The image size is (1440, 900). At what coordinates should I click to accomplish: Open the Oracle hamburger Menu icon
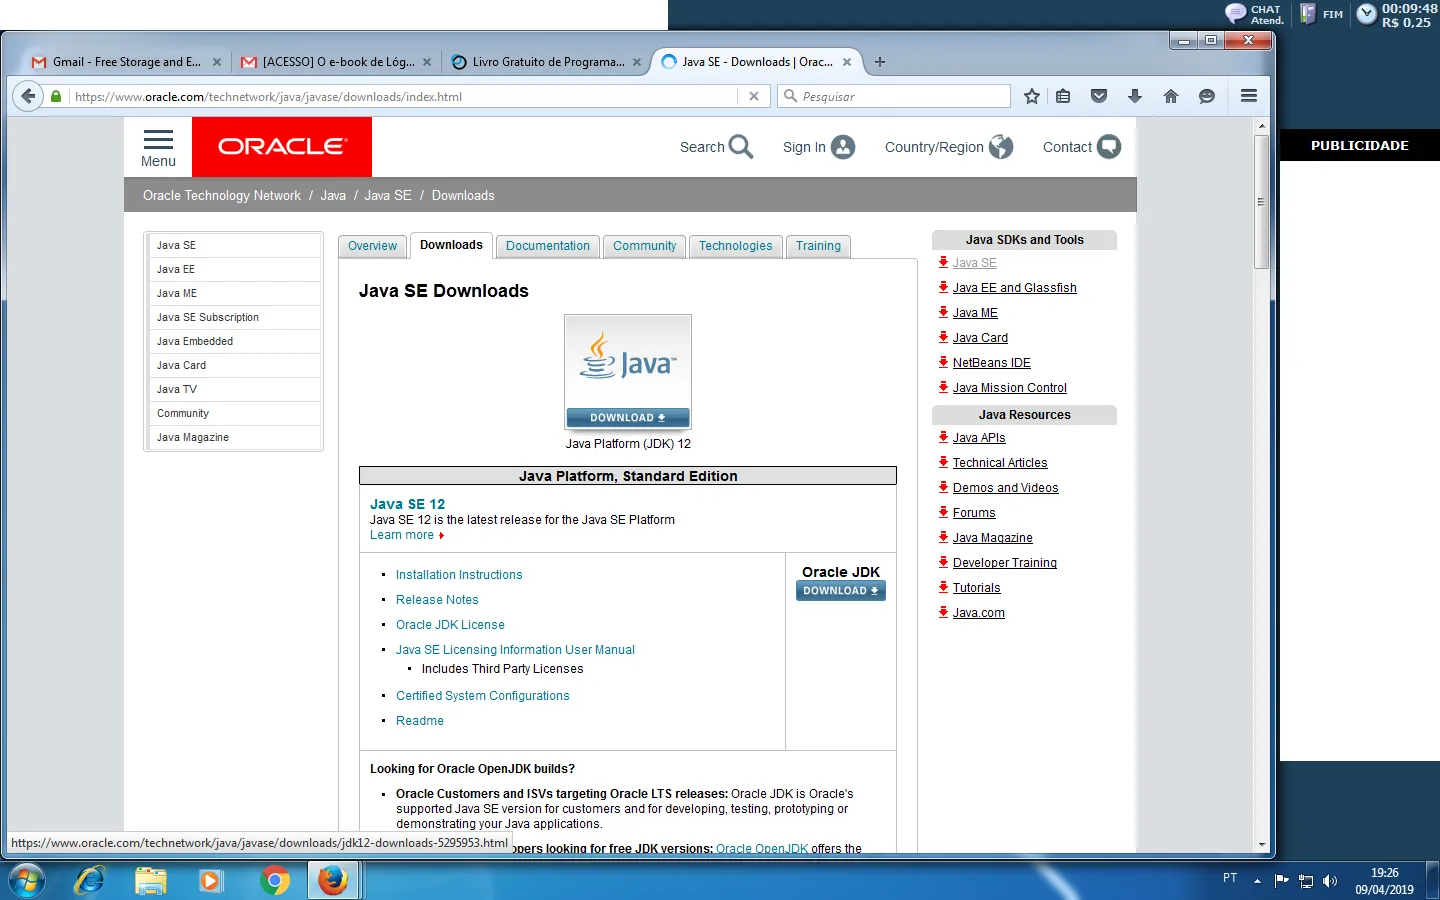158,139
